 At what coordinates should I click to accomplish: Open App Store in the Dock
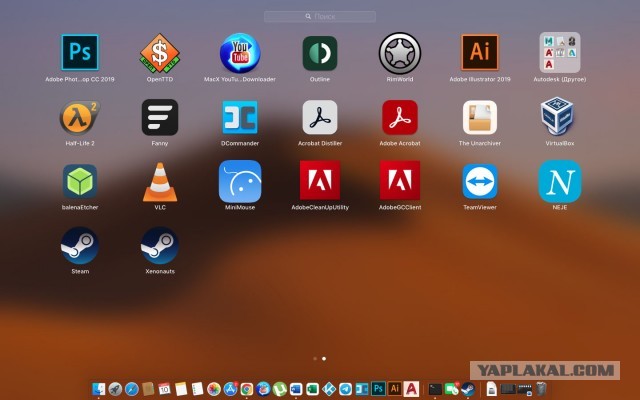pos(230,389)
